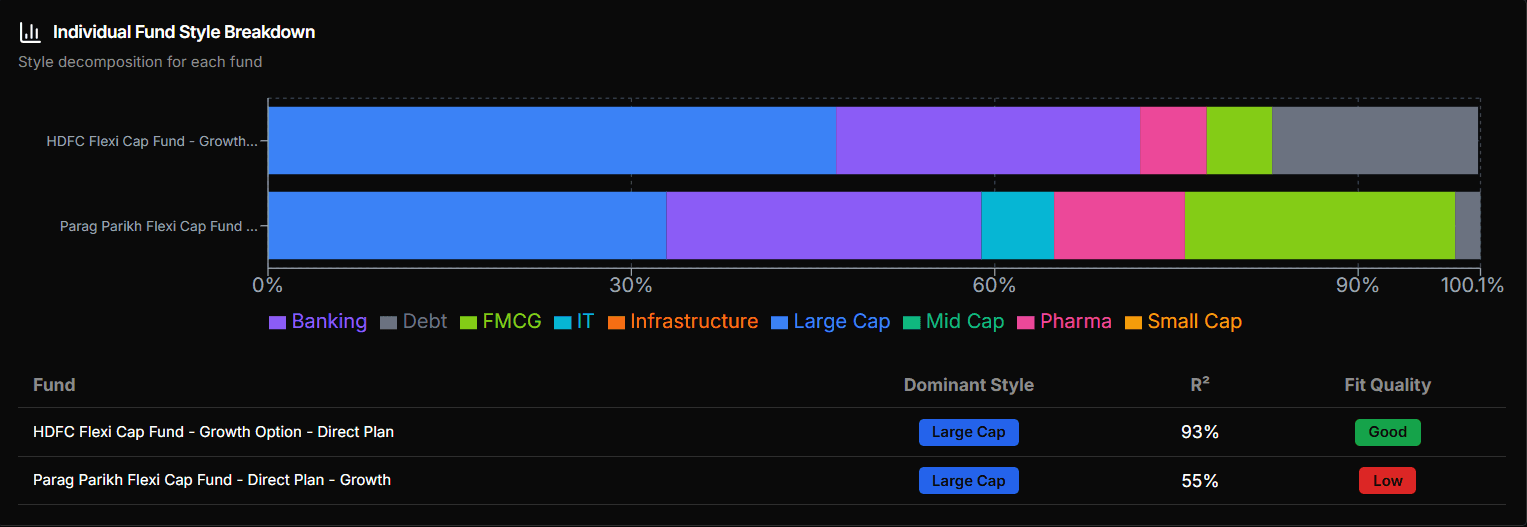Toggle the Mid Cap legend entry
Image resolution: width=1527 pixels, height=527 pixels.
[x=953, y=322]
